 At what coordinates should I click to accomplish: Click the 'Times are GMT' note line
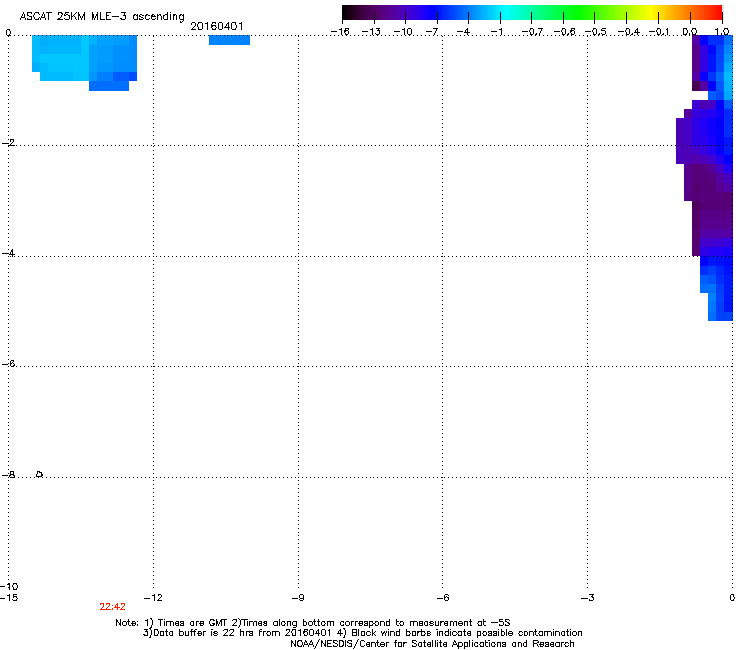click(313, 623)
